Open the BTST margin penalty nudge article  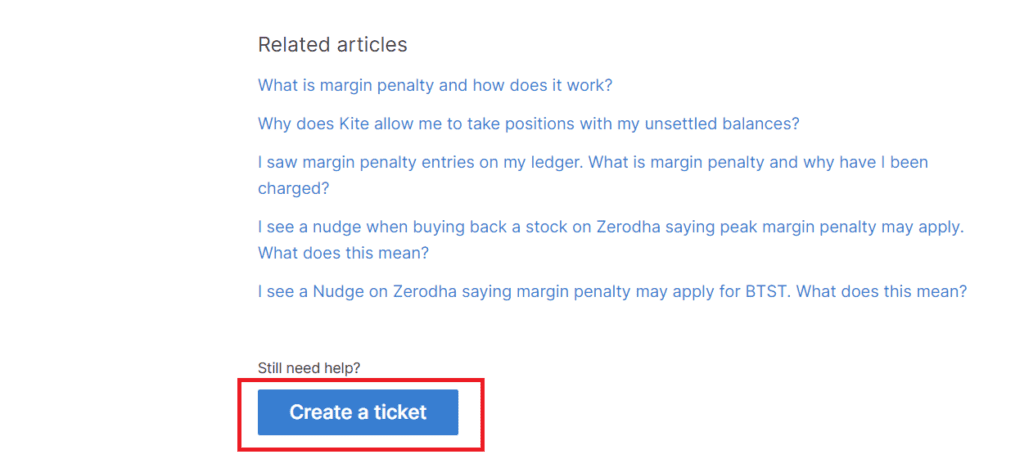click(612, 292)
